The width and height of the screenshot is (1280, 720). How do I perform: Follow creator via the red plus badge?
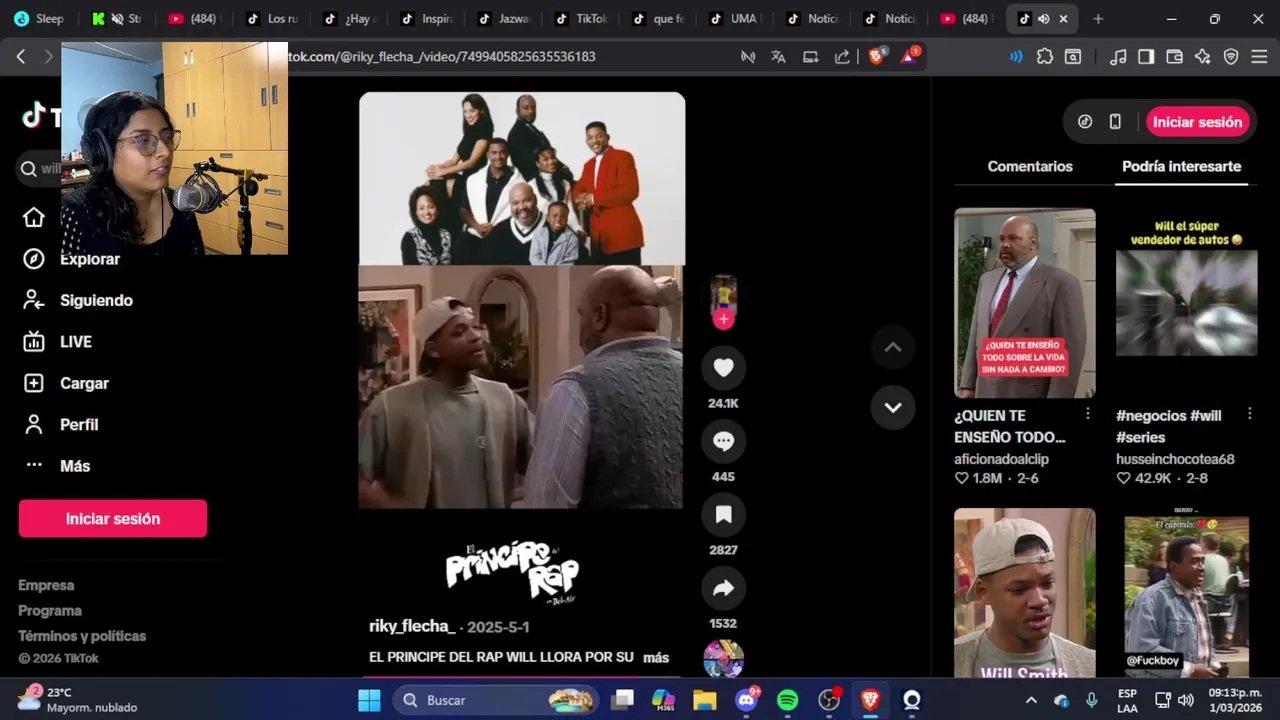click(x=723, y=320)
